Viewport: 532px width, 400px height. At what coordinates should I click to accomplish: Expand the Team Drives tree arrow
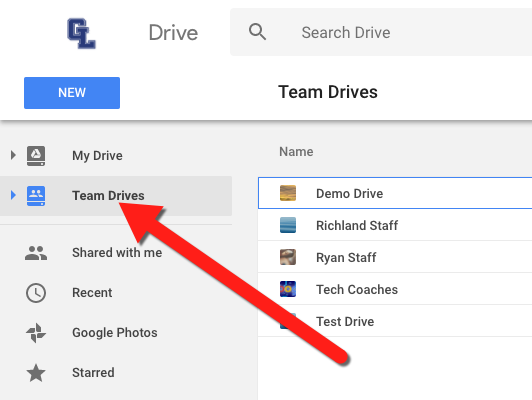pos(13,195)
